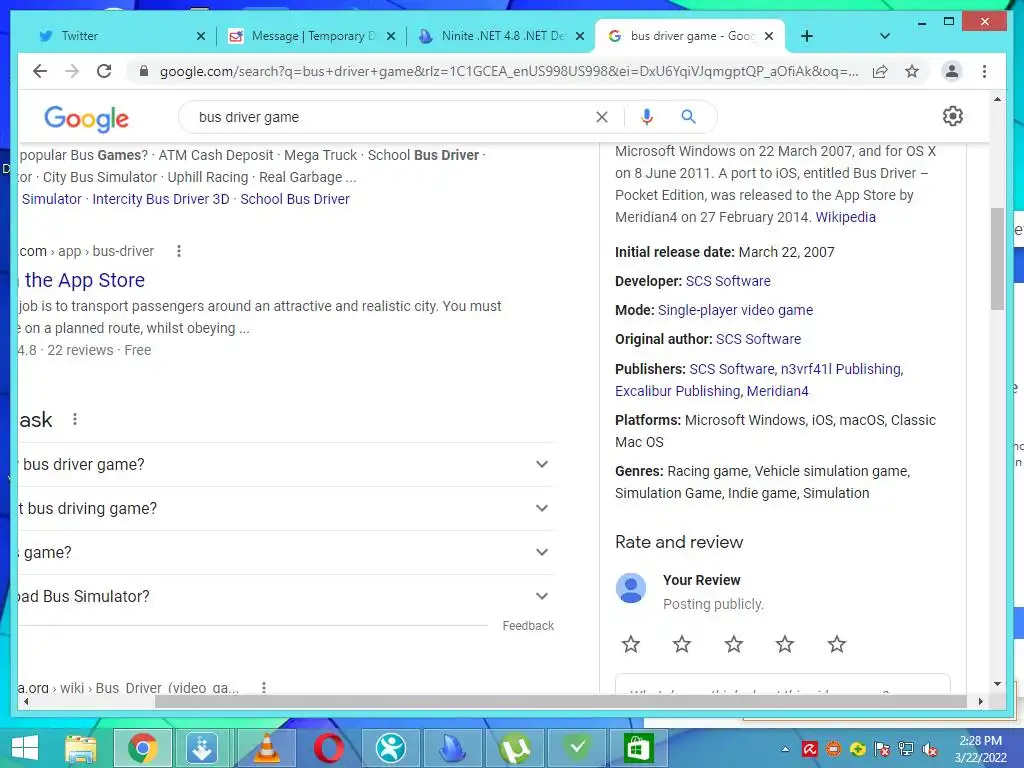
Task: Open uTorrent from the taskbar
Action: point(515,748)
